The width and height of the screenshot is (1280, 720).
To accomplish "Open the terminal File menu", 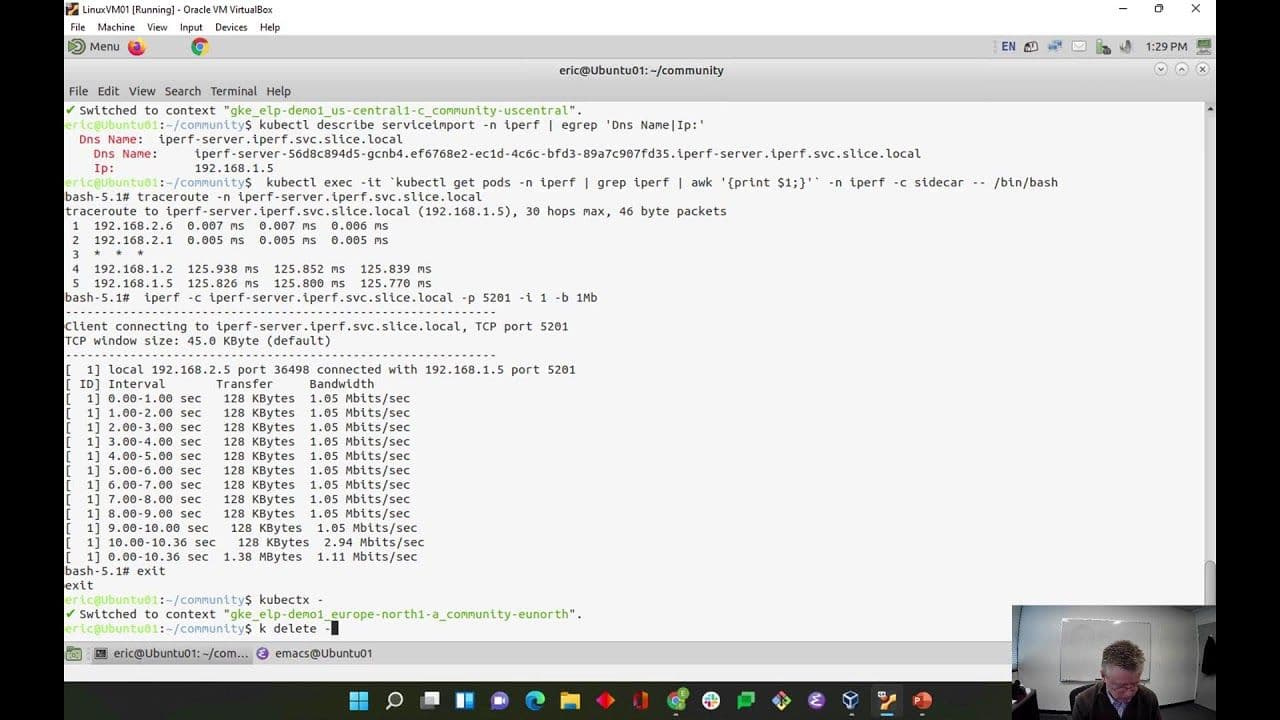I will point(78,91).
